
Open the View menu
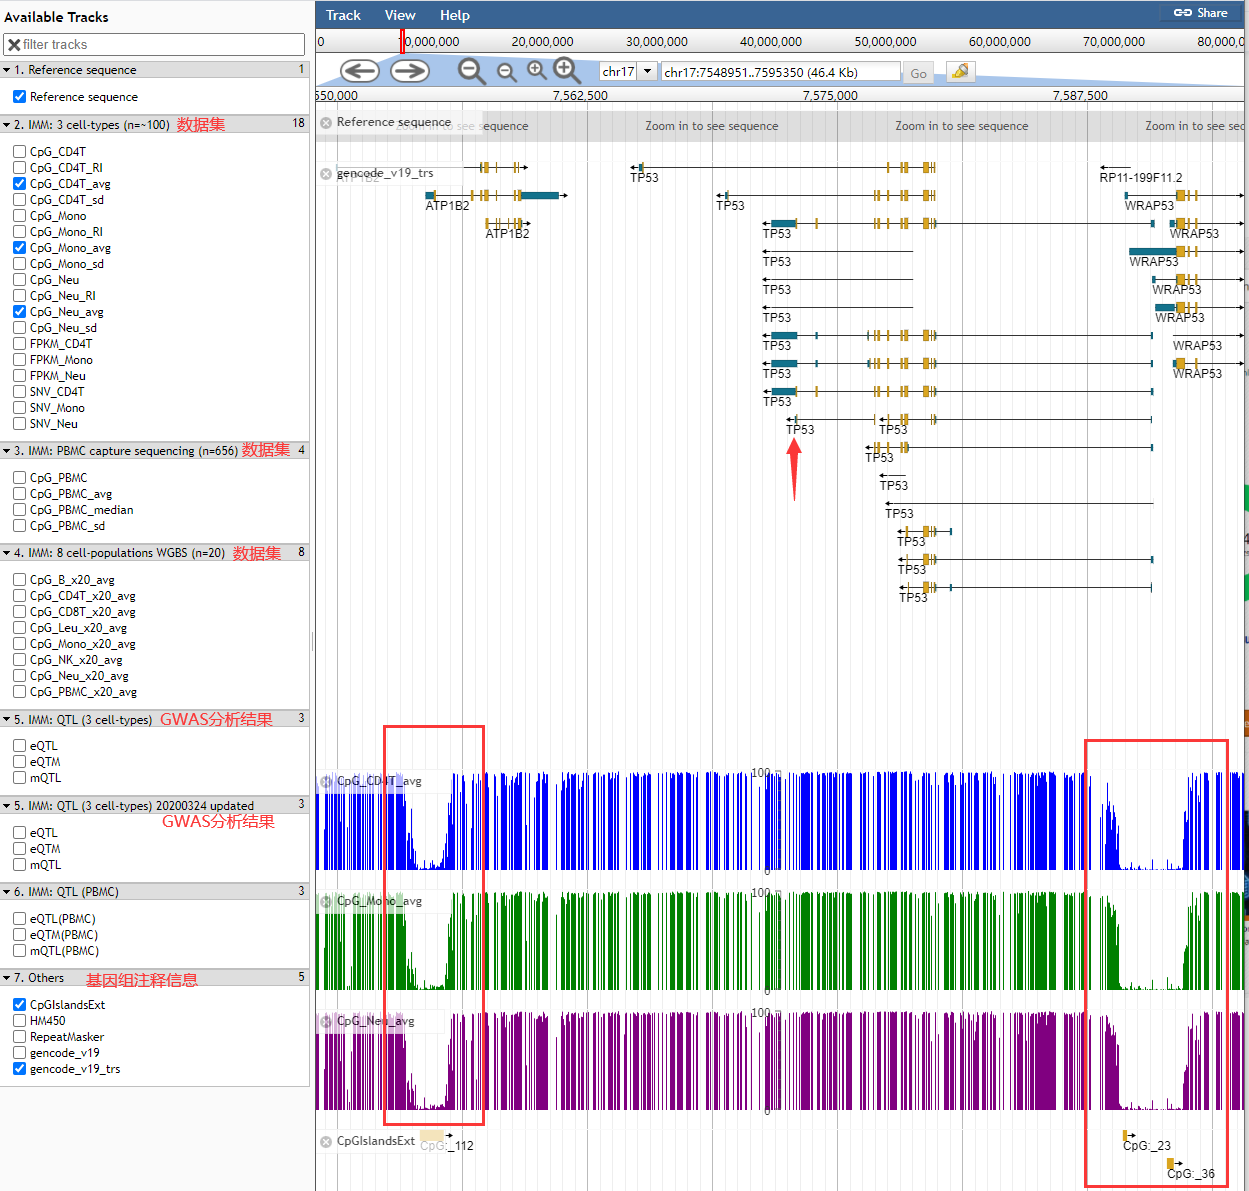tap(400, 15)
